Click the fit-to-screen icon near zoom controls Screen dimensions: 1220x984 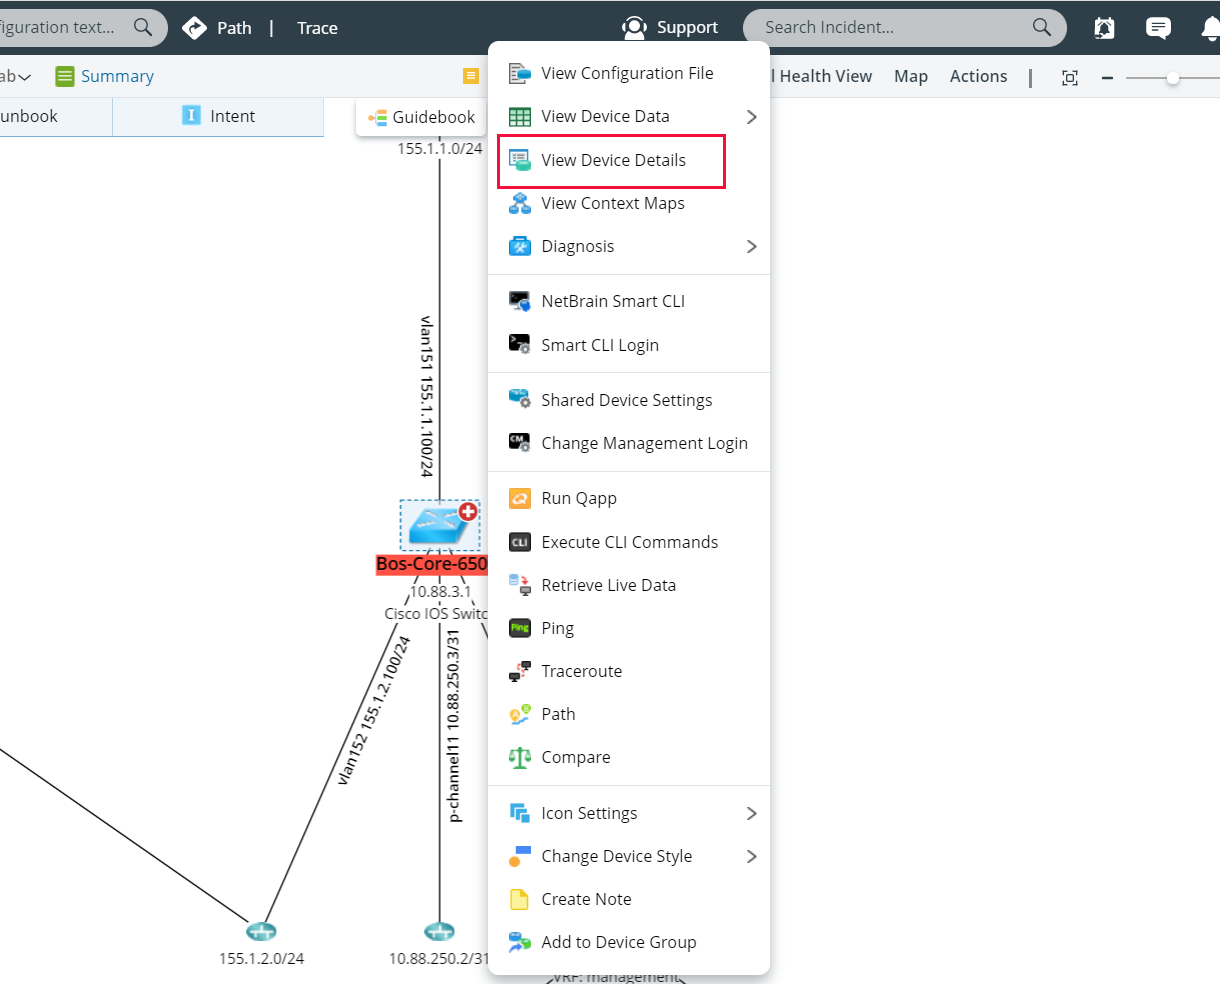(1070, 77)
